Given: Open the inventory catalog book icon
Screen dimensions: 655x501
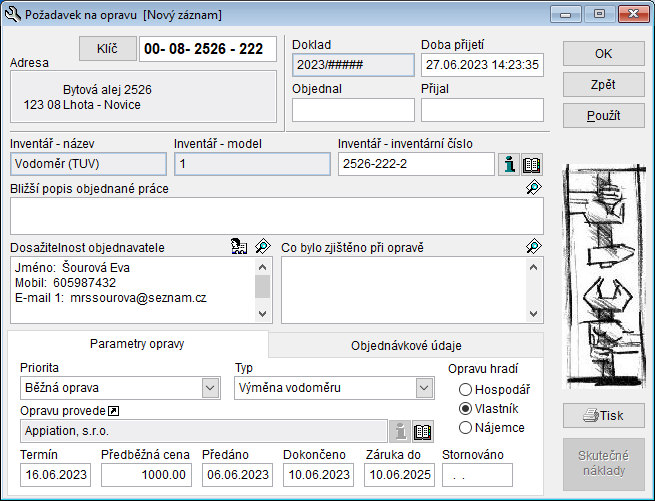Looking at the screenshot, I should [532, 164].
